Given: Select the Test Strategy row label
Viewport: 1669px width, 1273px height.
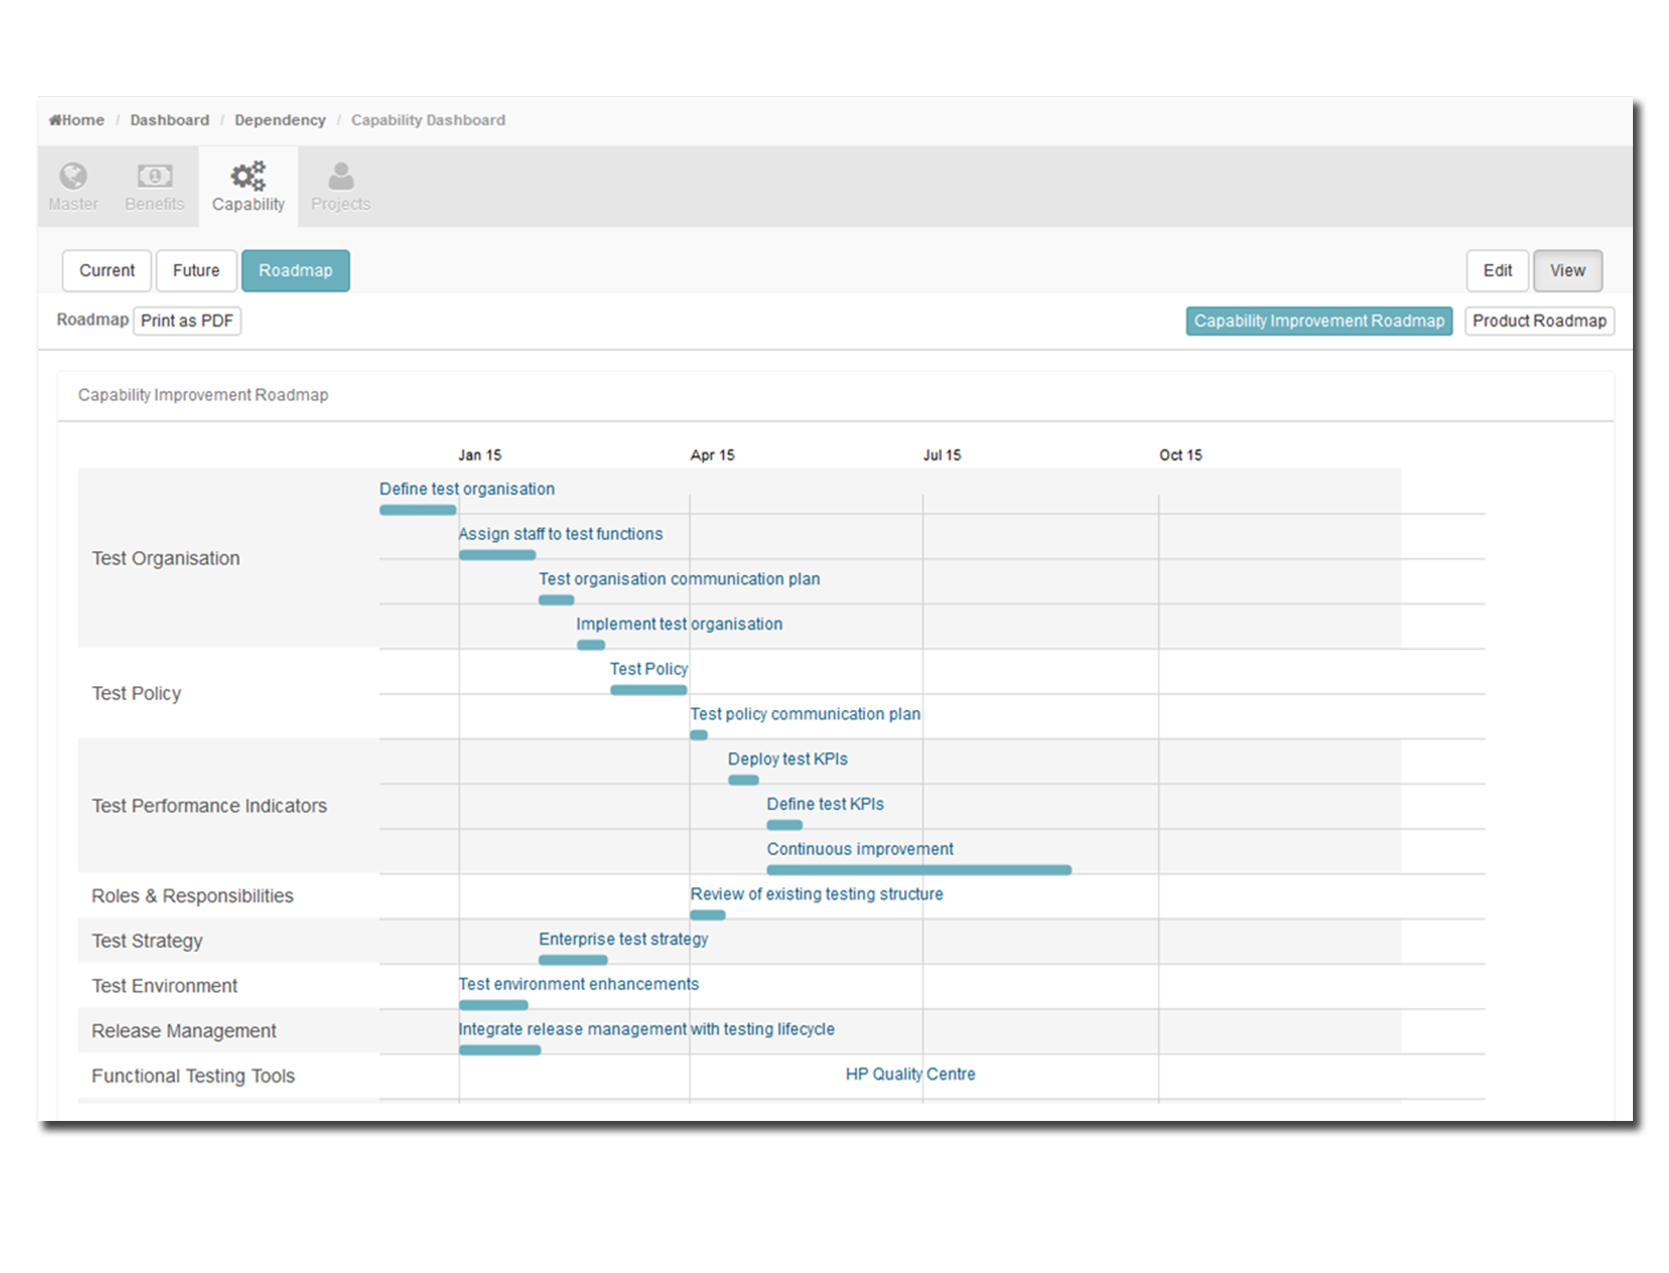Looking at the screenshot, I should [x=147, y=941].
